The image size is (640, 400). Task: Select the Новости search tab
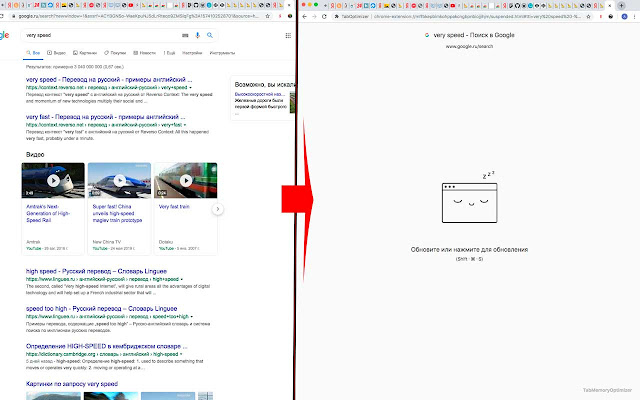pos(144,53)
